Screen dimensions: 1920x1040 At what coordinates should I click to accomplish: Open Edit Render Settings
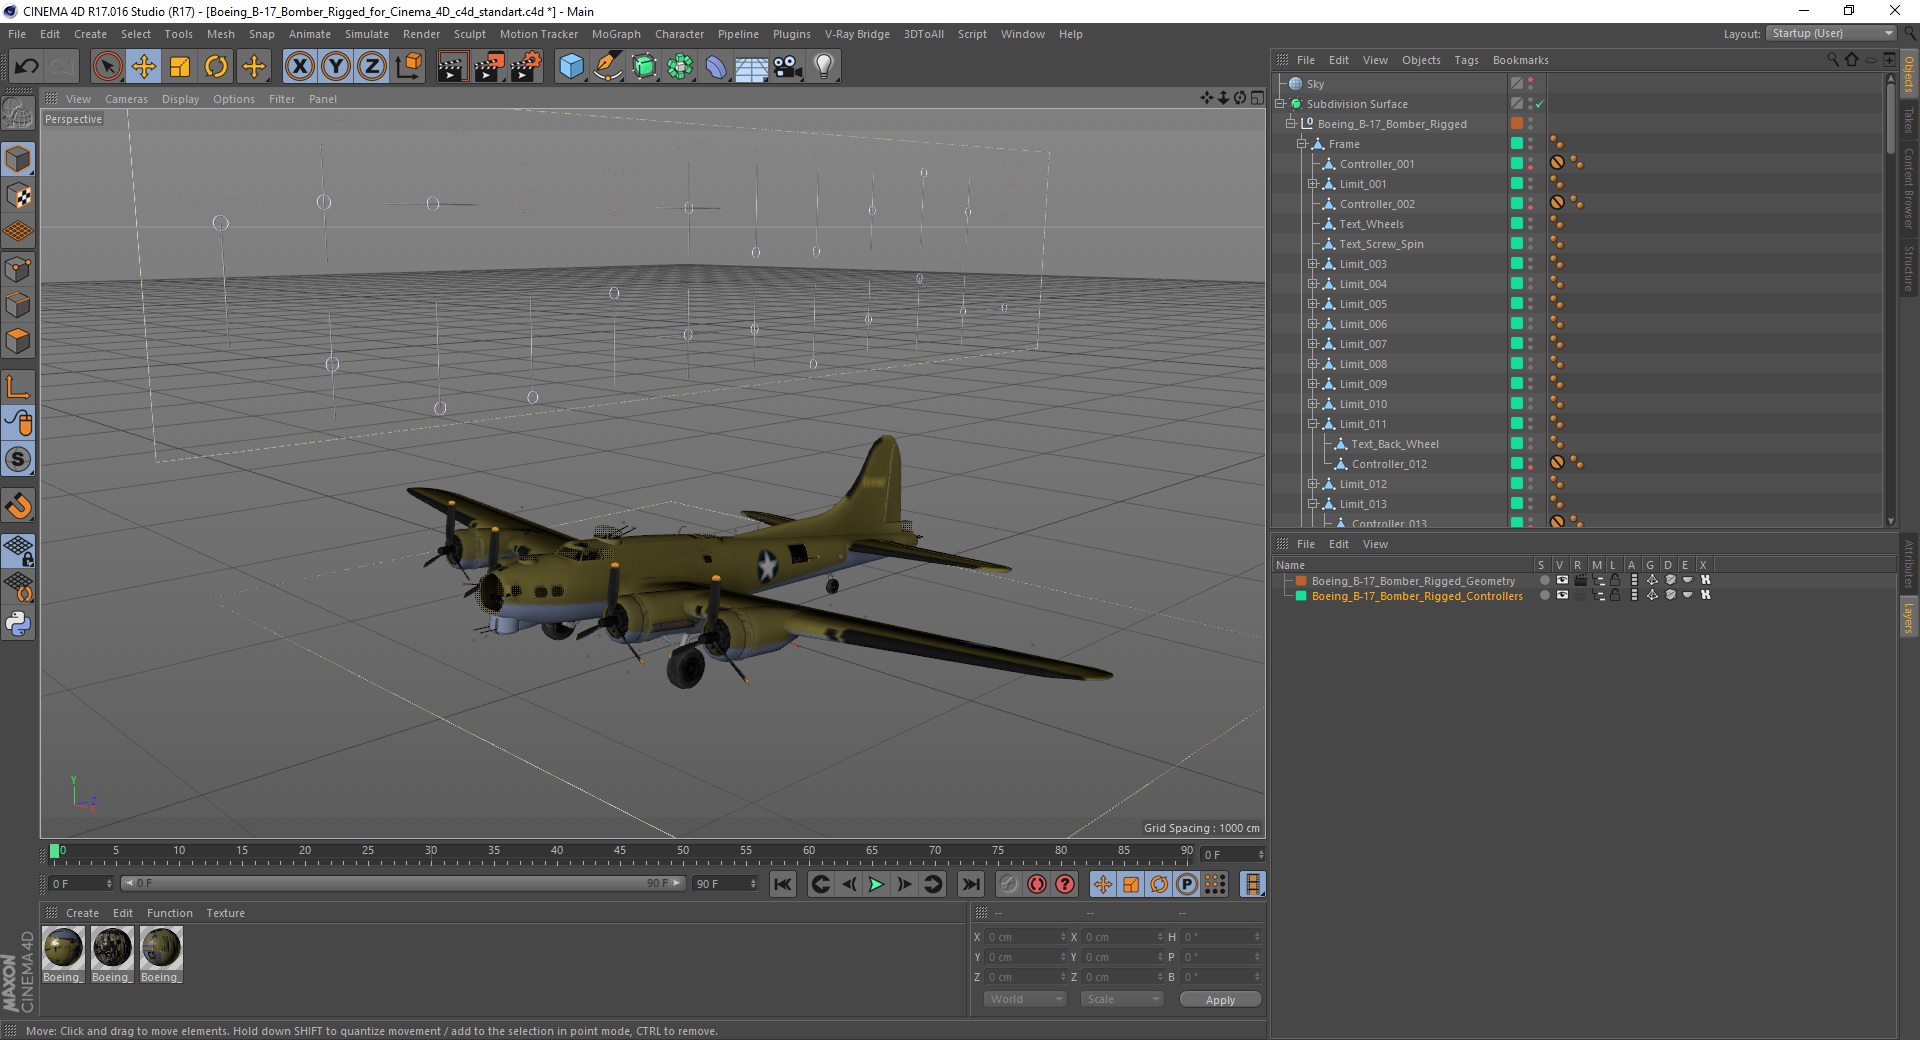[526, 67]
